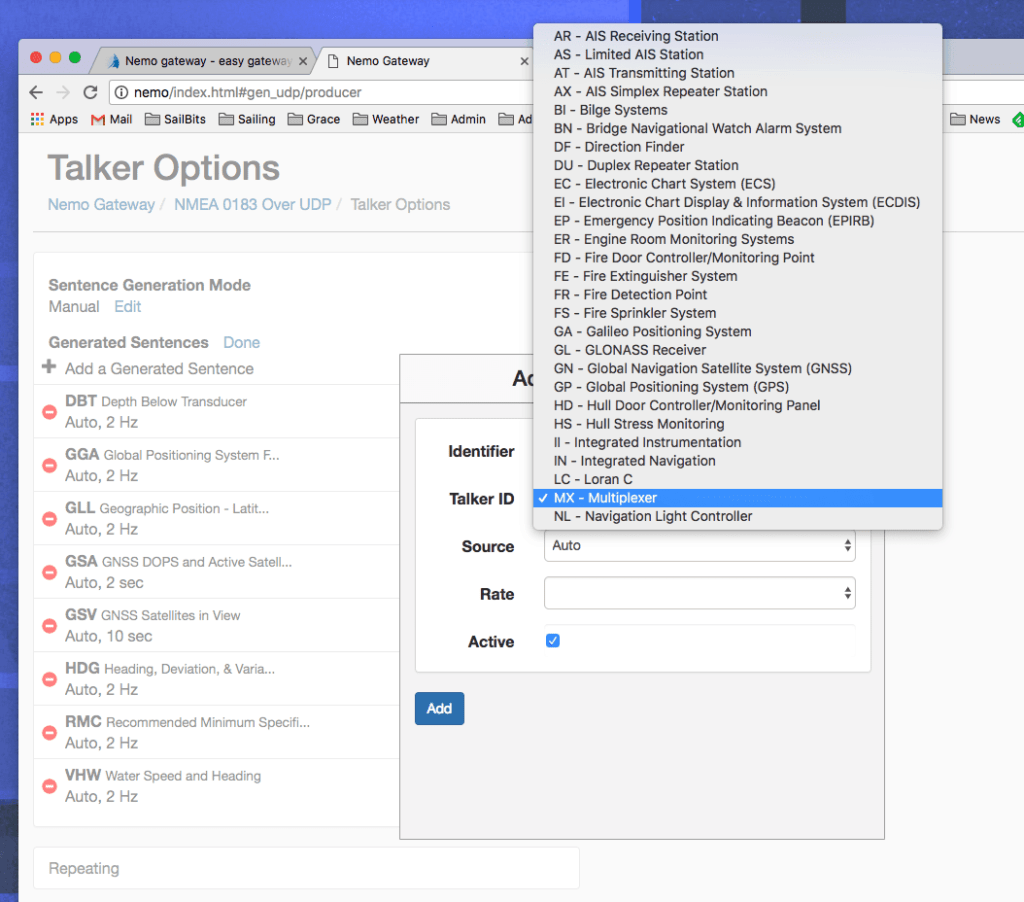Click the plus icon to add sentence
Screen dimensions: 1024x902
(49, 366)
